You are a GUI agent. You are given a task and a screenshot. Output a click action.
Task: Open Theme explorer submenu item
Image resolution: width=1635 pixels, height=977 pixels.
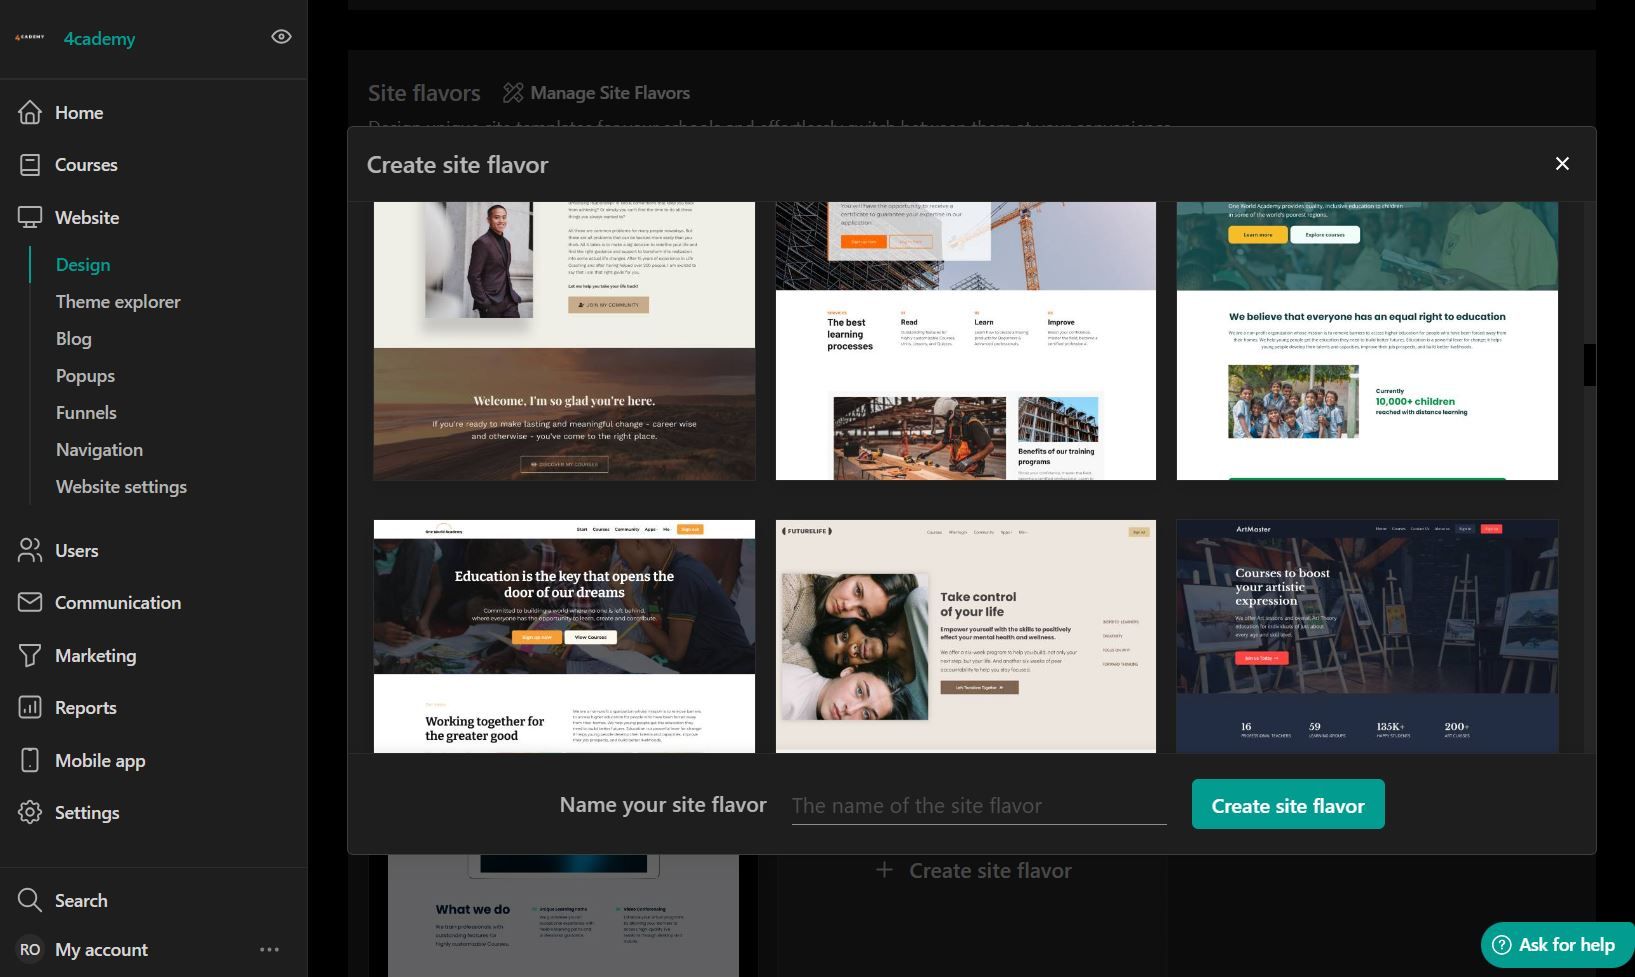[x=118, y=301]
